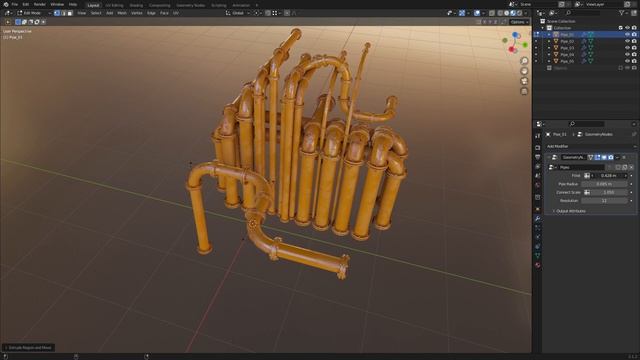Collapse the Collection tree in outliner
The height and width of the screenshot is (360, 640).
coord(542,28)
